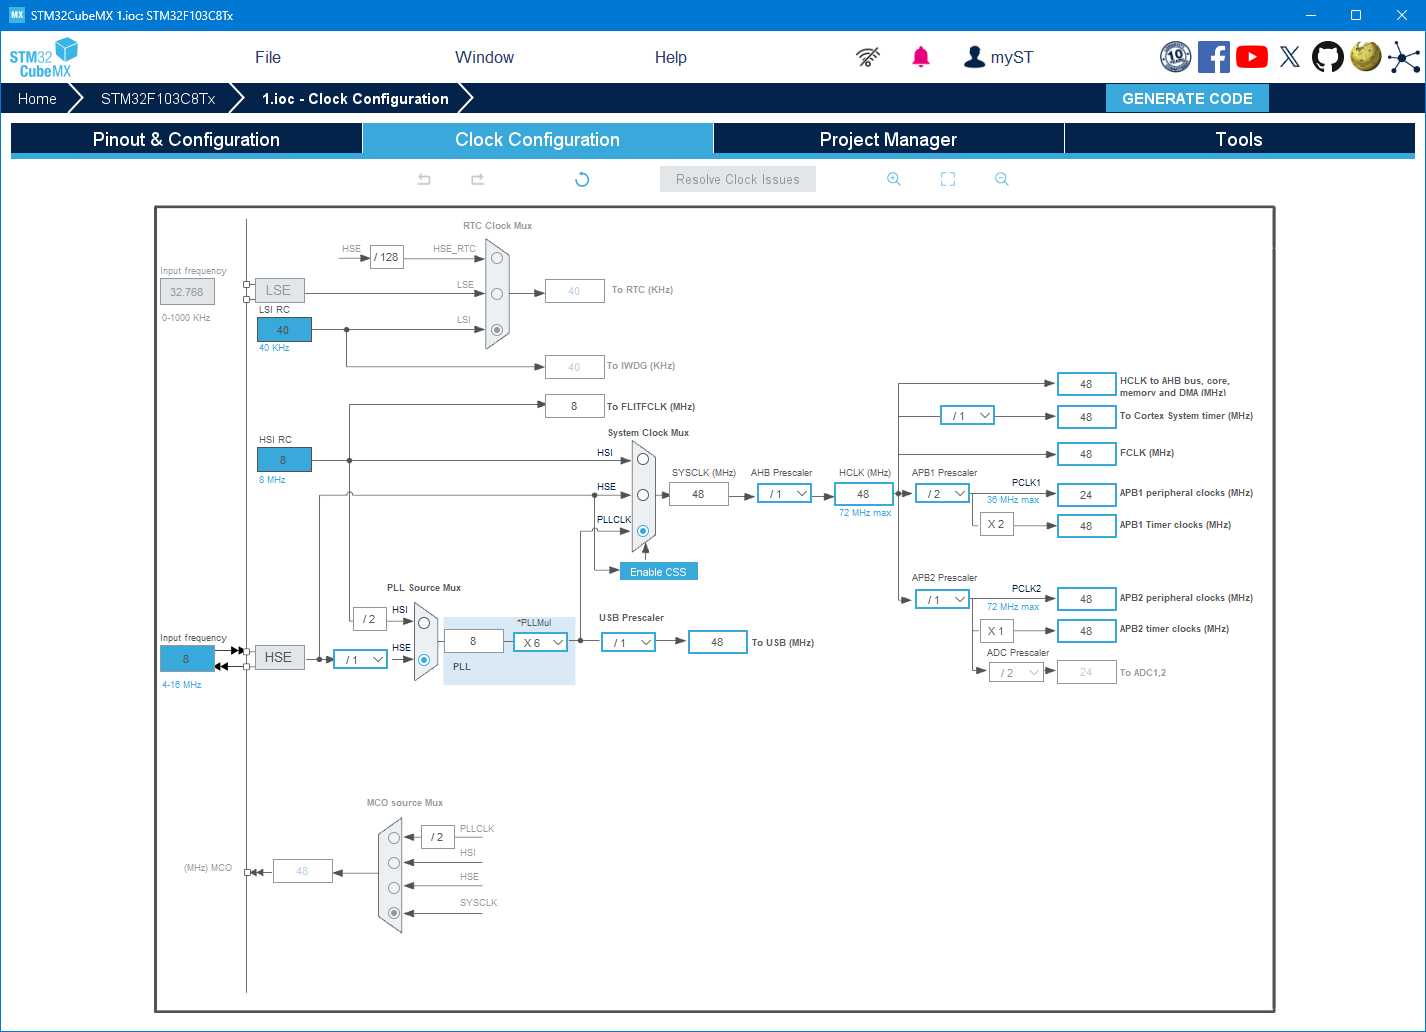Image resolution: width=1426 pixels, height=1032 pixels.
Task: Open the APB2 Prescaler dropdown
Action: point(942,600)
